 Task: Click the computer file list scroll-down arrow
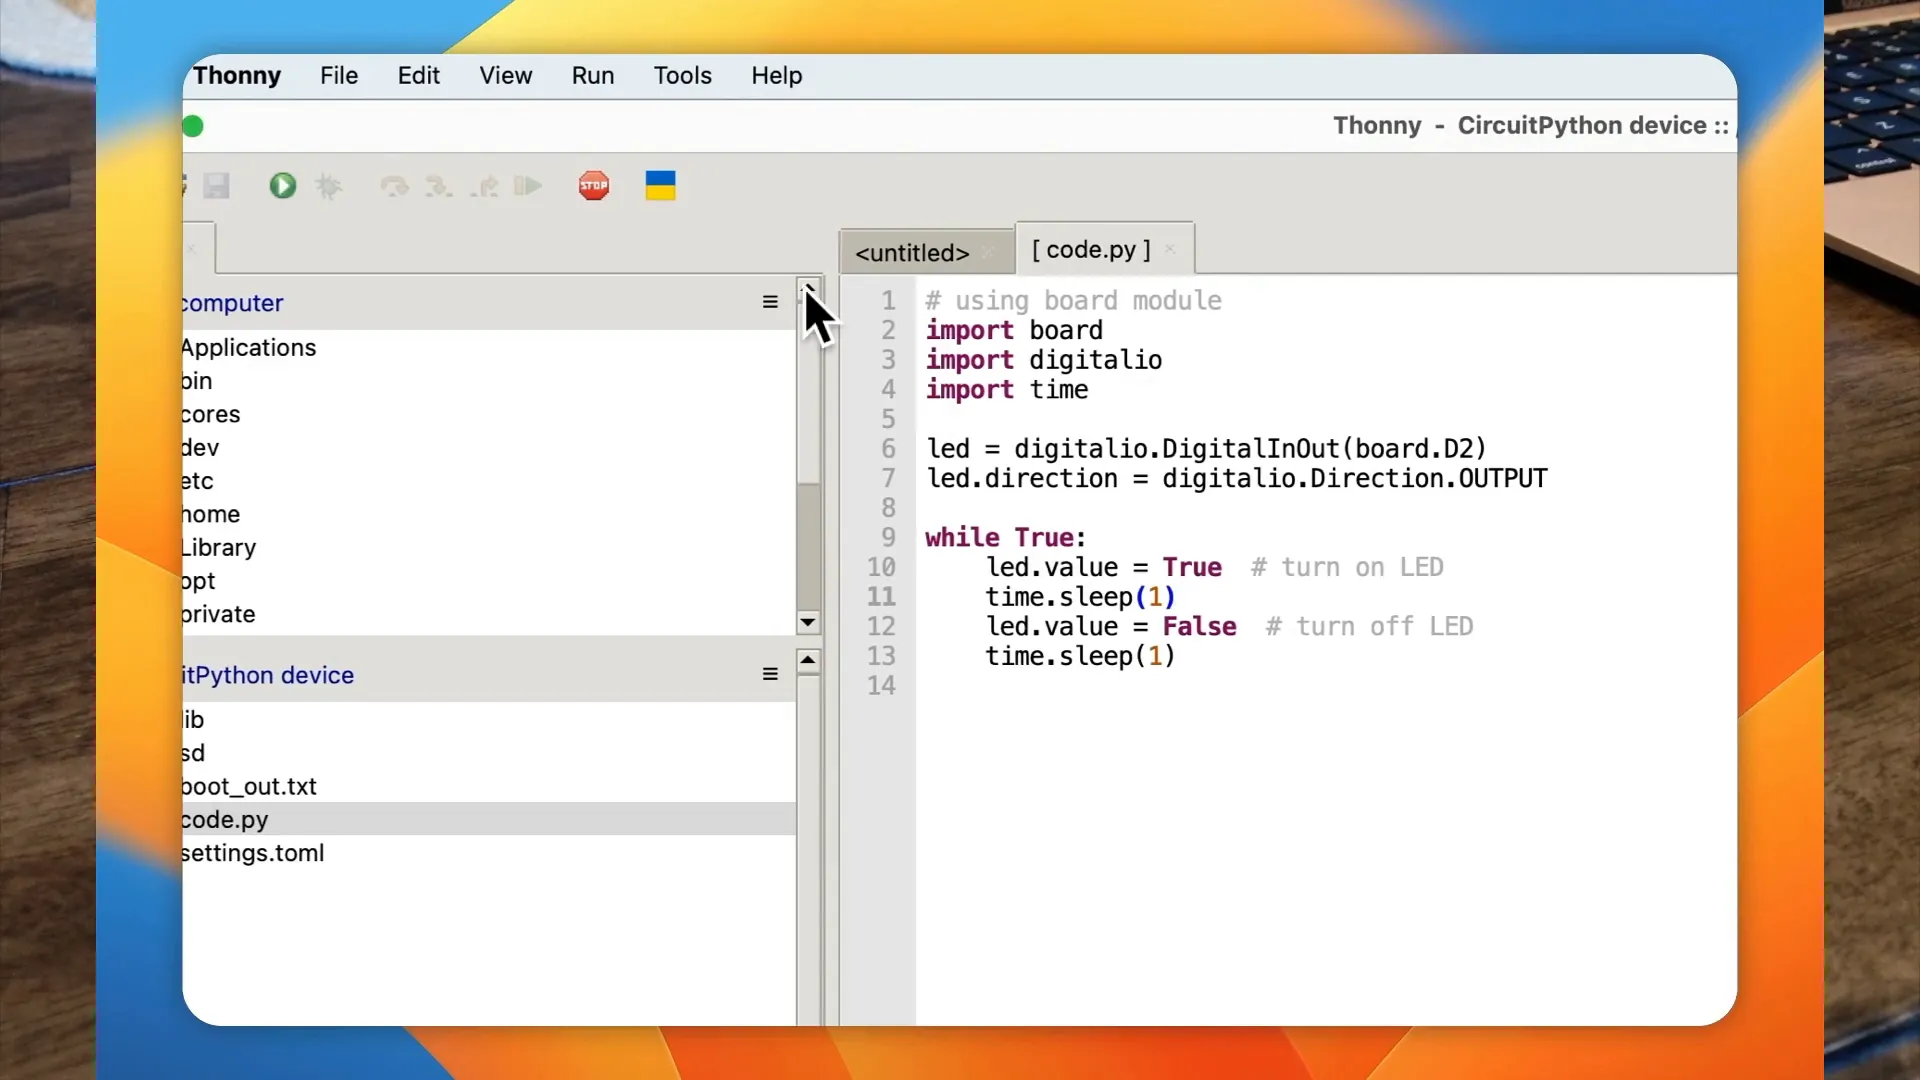[x=808, y=622]
